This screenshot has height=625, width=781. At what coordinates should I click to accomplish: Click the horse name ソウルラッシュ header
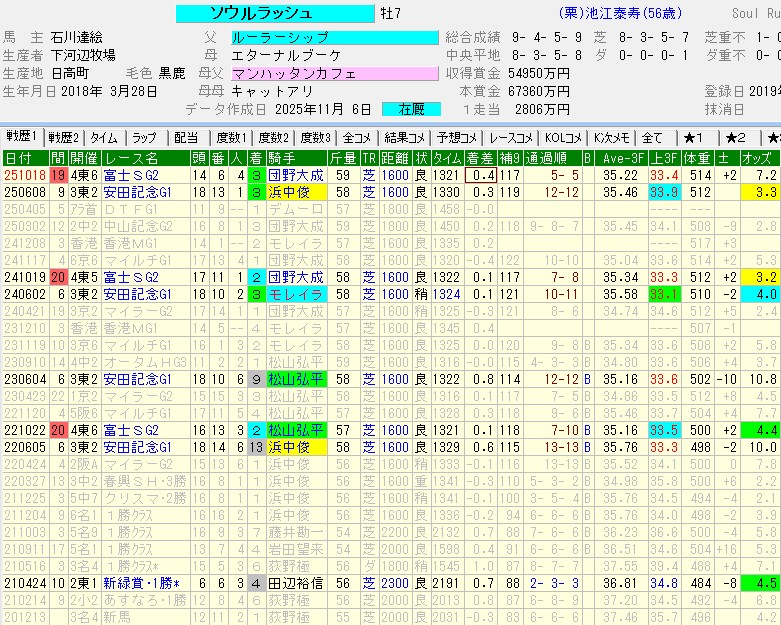tap(261, 13)
